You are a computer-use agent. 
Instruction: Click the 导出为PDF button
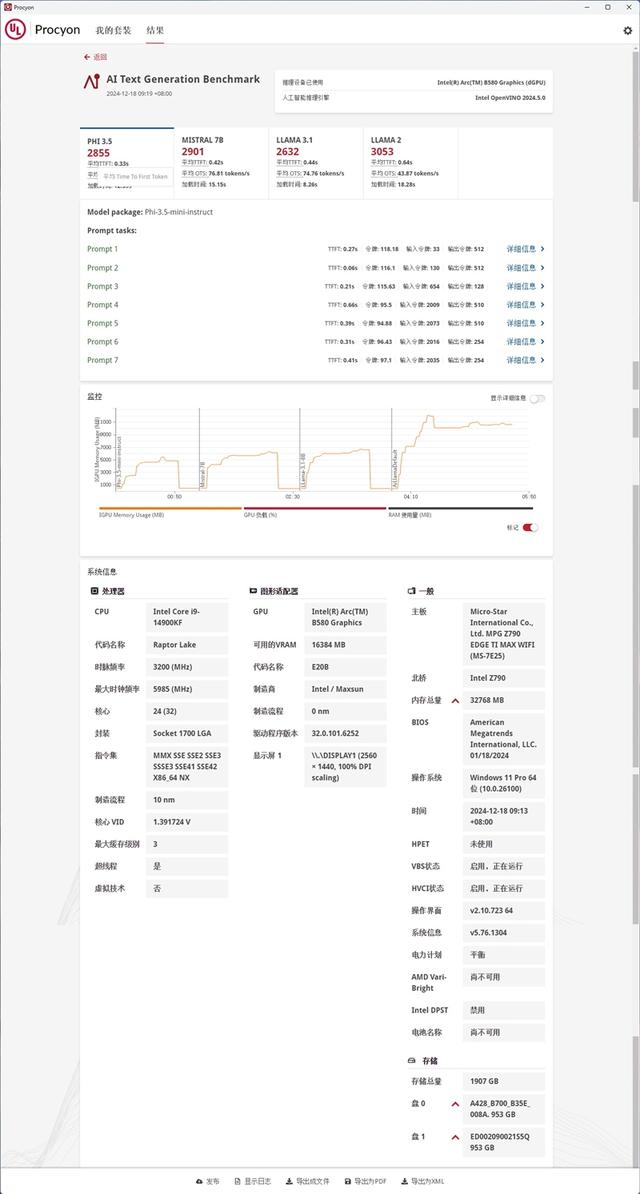(366, 1181)
